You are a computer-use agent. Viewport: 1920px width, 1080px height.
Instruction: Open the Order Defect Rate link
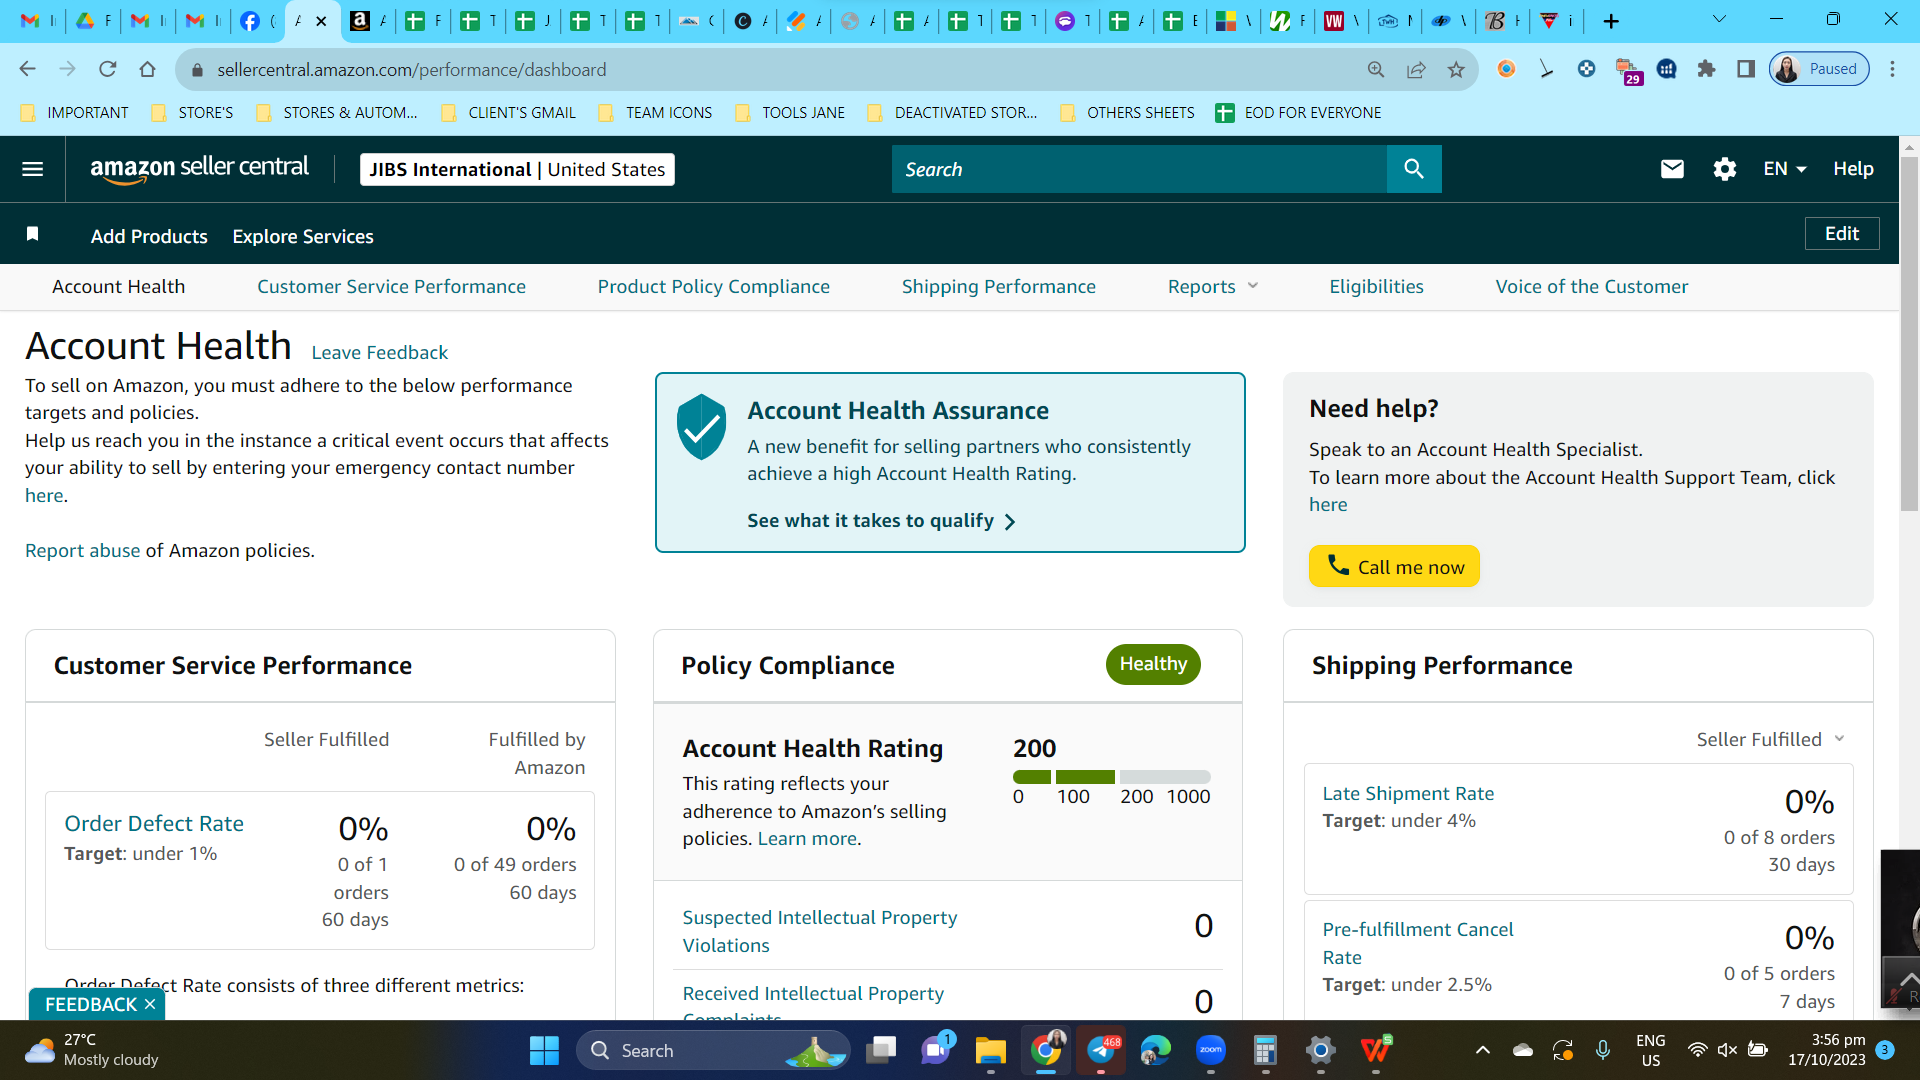click(154, 823)
